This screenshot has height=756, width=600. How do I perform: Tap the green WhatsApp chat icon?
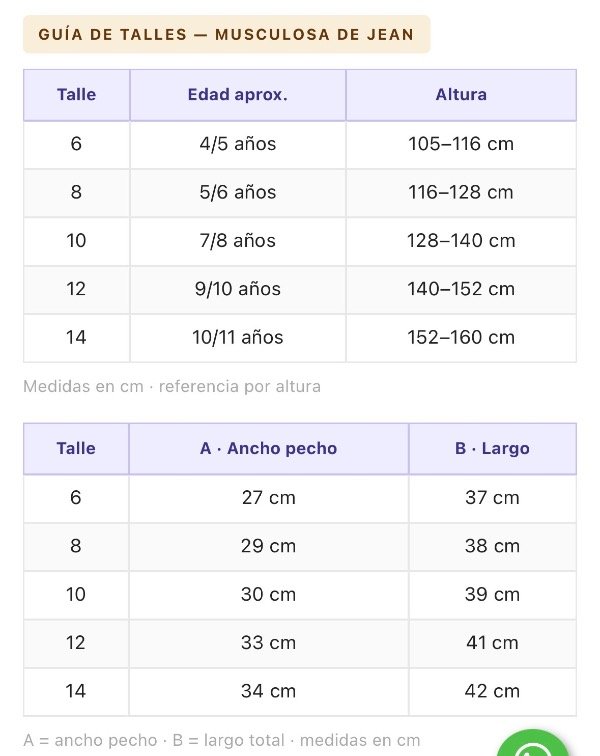[533, 743]
